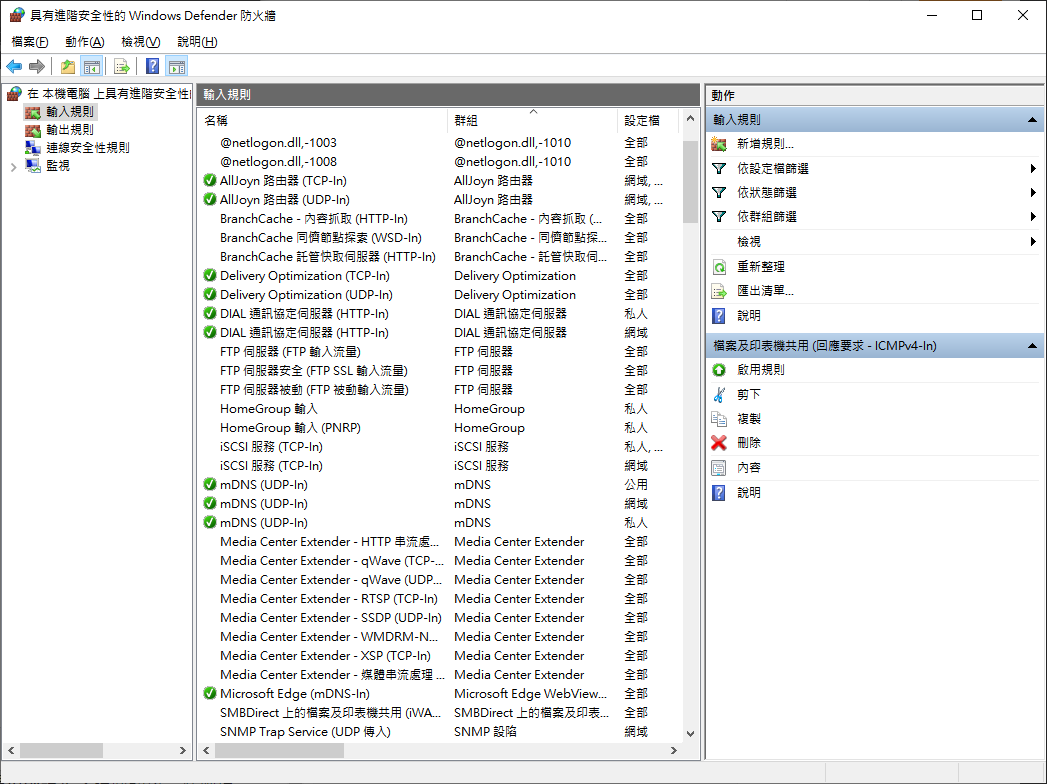This screenshot has height=784, width=1047.
Task: Click the Forward arrow toolbar icon
Action: pos(37,66)
